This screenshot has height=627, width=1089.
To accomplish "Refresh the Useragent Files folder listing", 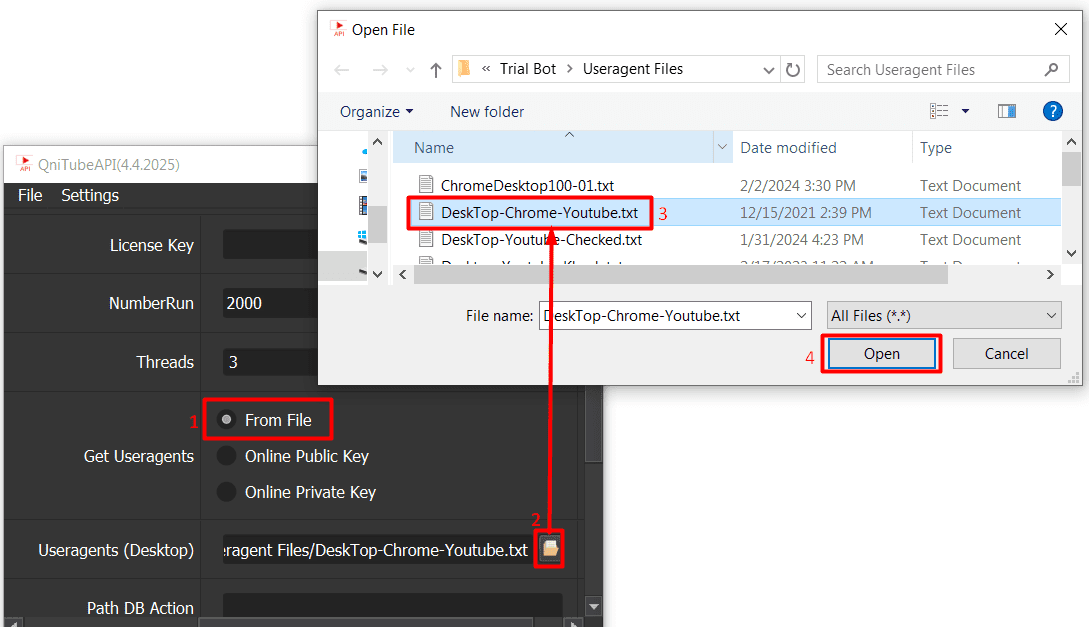I will coord(792,69).
